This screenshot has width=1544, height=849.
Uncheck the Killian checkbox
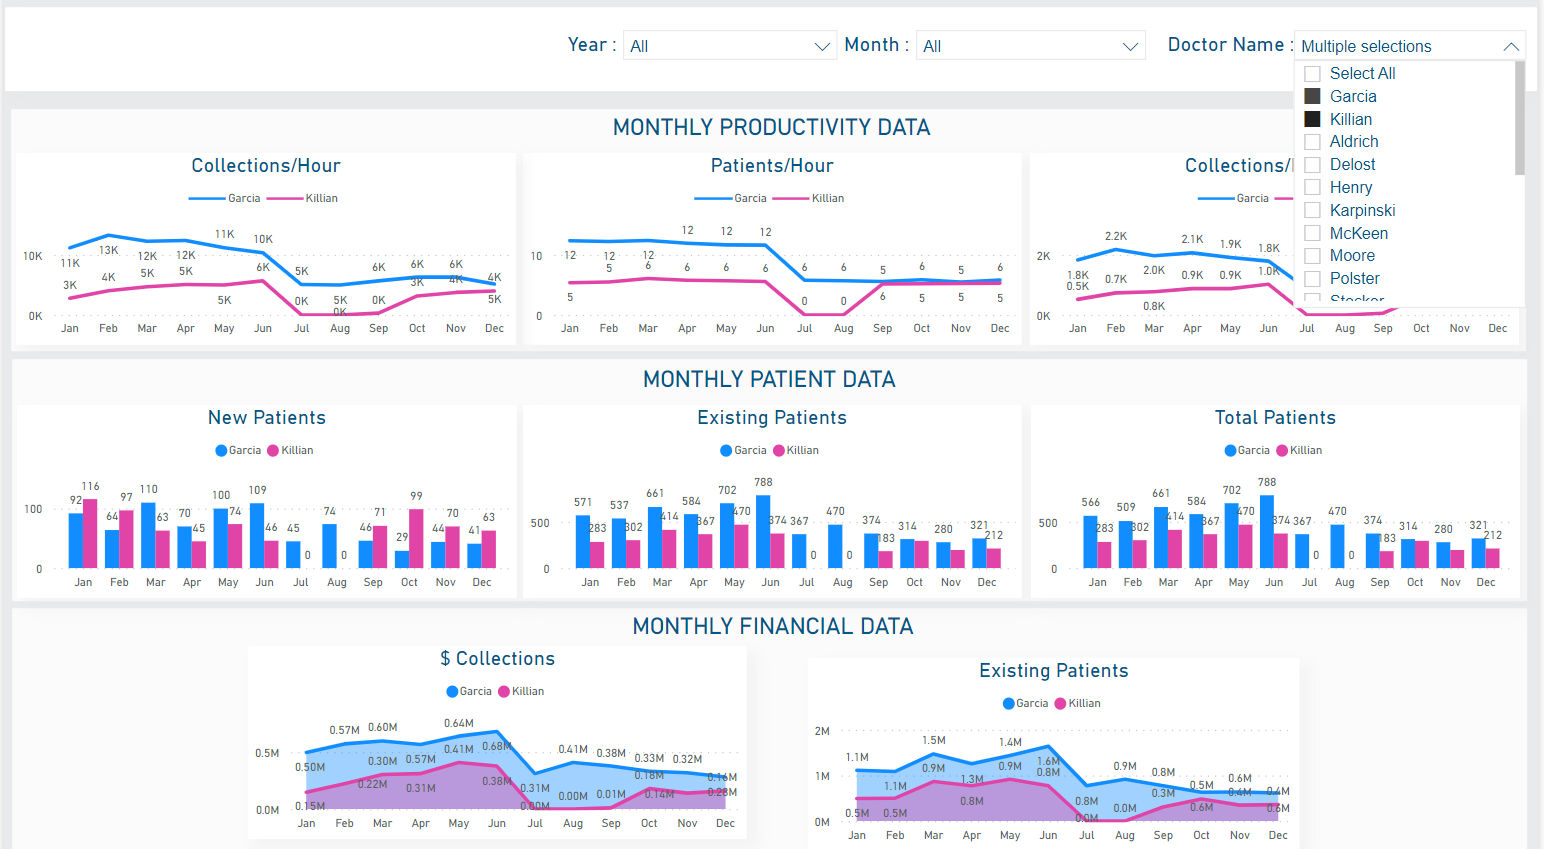tap(1313, 120)
